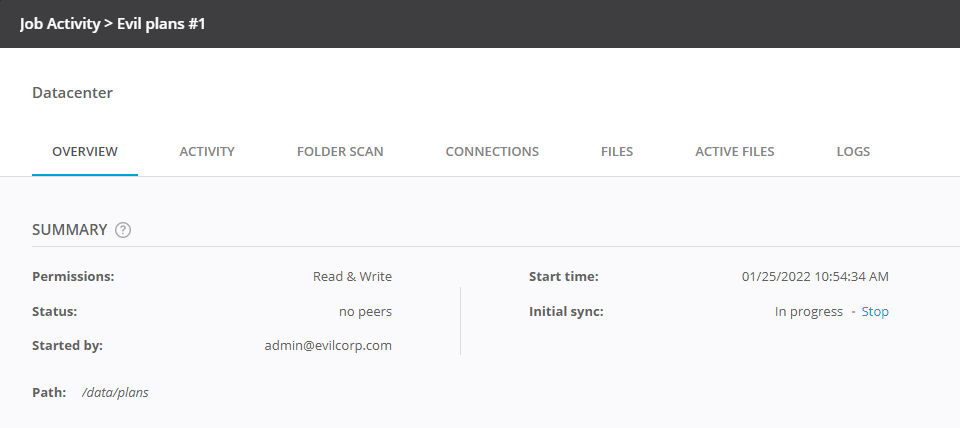
Task: Switch to the Logs tab
Action: click(x=853, y=152)
